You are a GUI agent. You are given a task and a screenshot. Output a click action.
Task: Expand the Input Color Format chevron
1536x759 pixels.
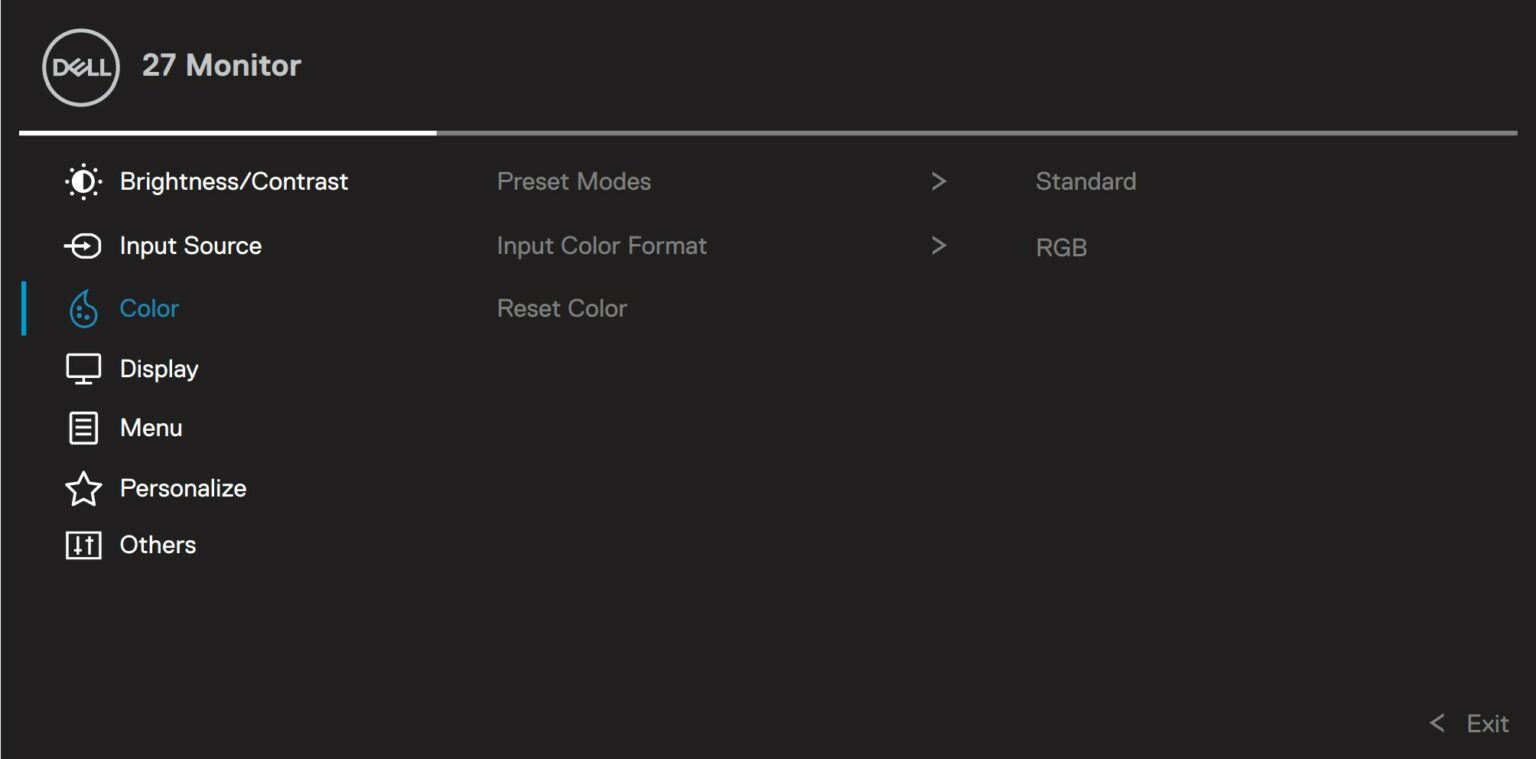[x=938, y=245]
